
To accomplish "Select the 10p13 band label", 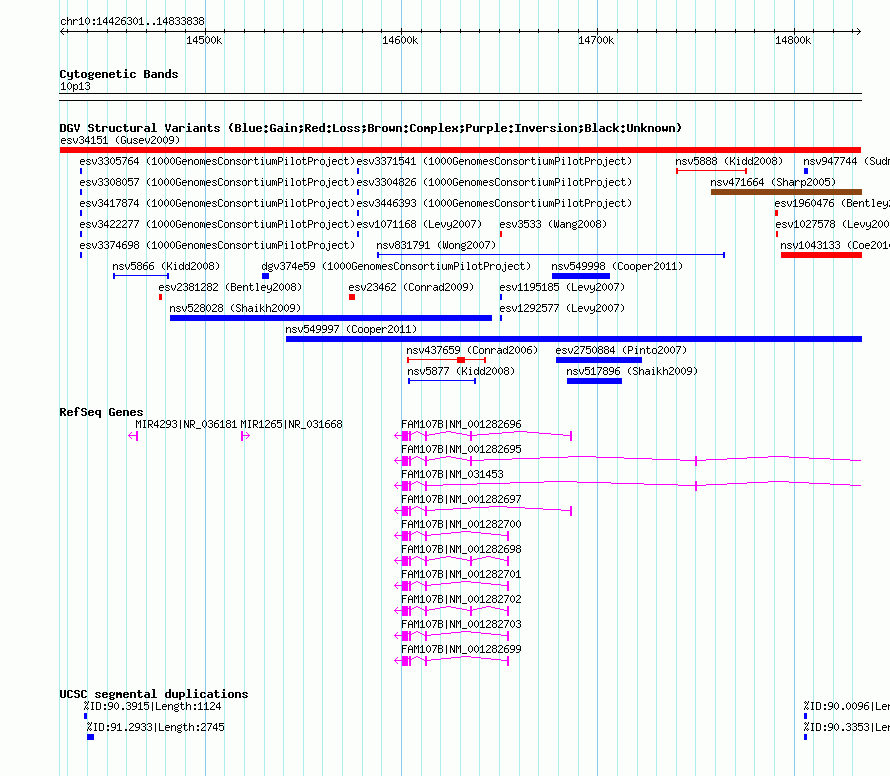I will (x=75, y=86).
